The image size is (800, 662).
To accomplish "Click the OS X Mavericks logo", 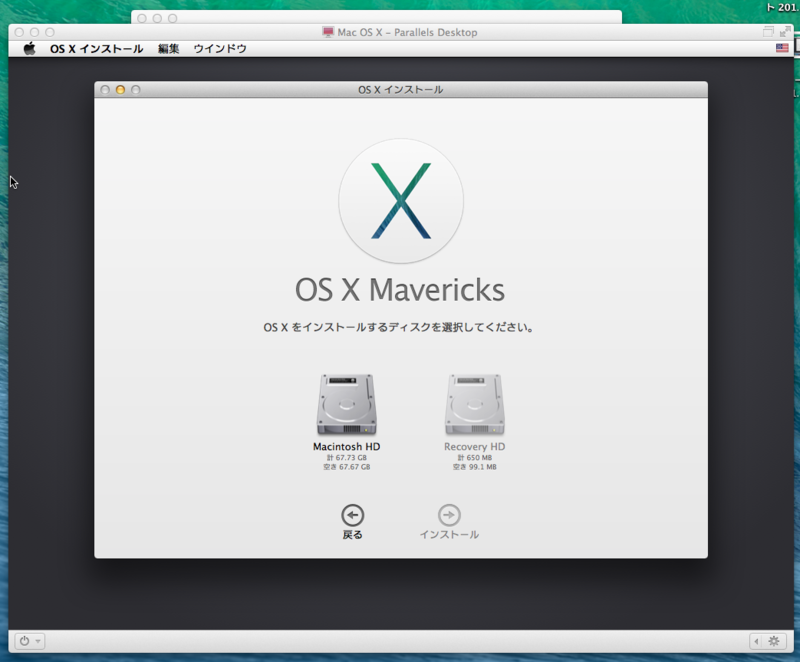I will point(401,201).
